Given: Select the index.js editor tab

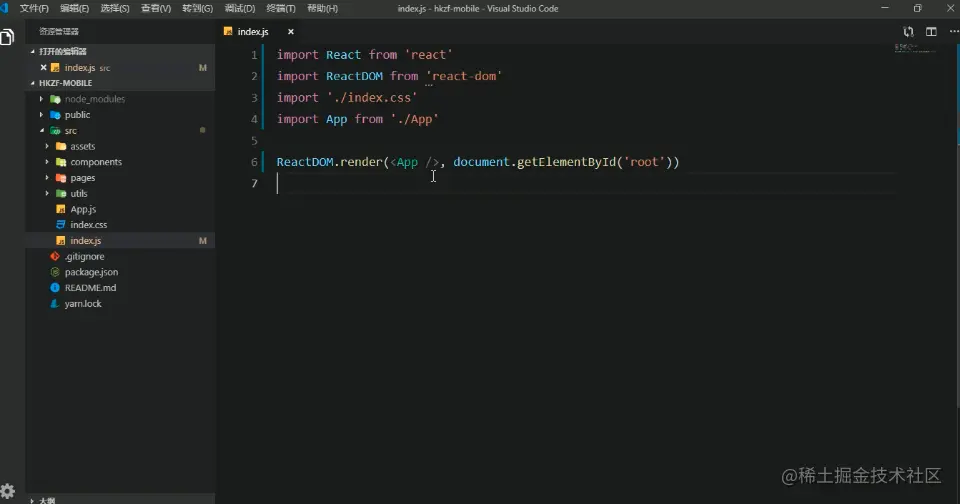Looking at the screenshot, I should 260,32.
